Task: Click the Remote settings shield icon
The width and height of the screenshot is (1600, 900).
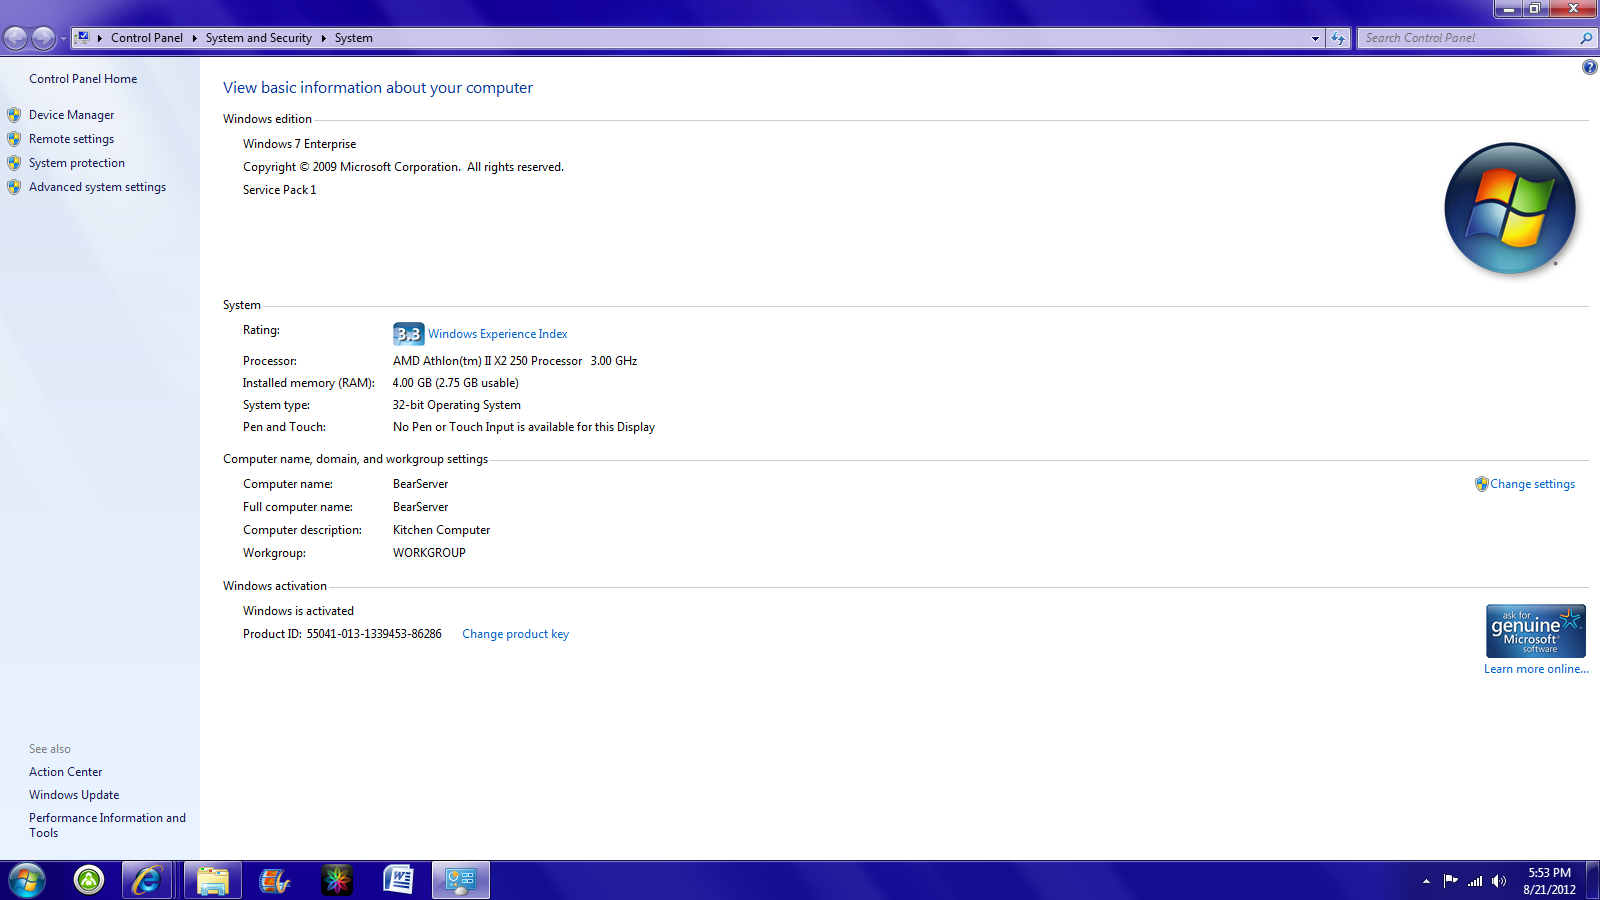Action: 14,139
